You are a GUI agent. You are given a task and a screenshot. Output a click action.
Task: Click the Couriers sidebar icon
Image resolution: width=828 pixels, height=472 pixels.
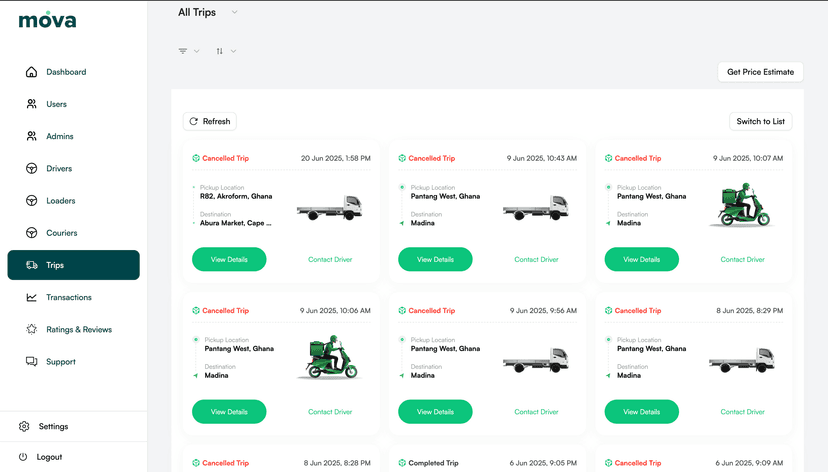click(x=32, y=233)
